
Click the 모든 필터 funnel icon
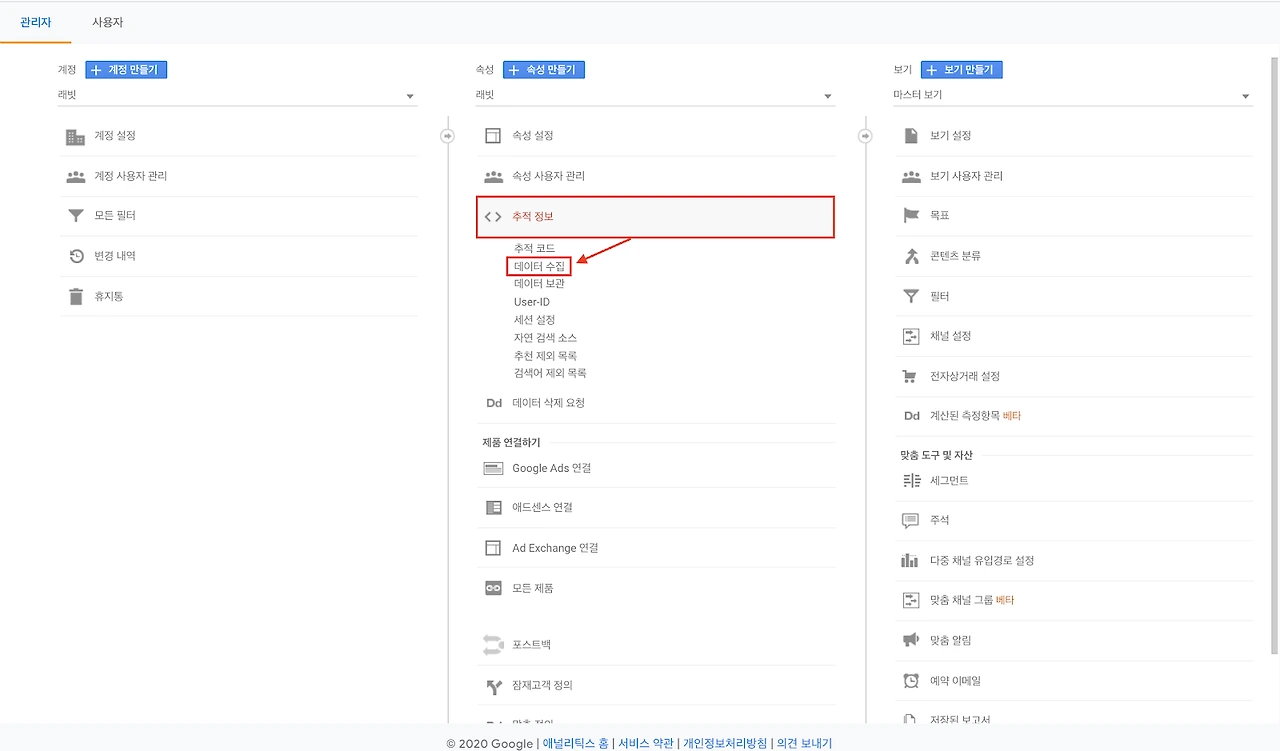(x=75, y=216)
